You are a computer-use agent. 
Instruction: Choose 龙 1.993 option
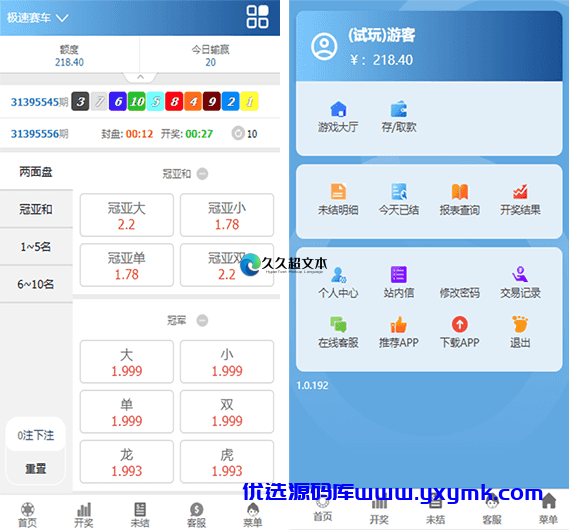(x=127, y=462)
